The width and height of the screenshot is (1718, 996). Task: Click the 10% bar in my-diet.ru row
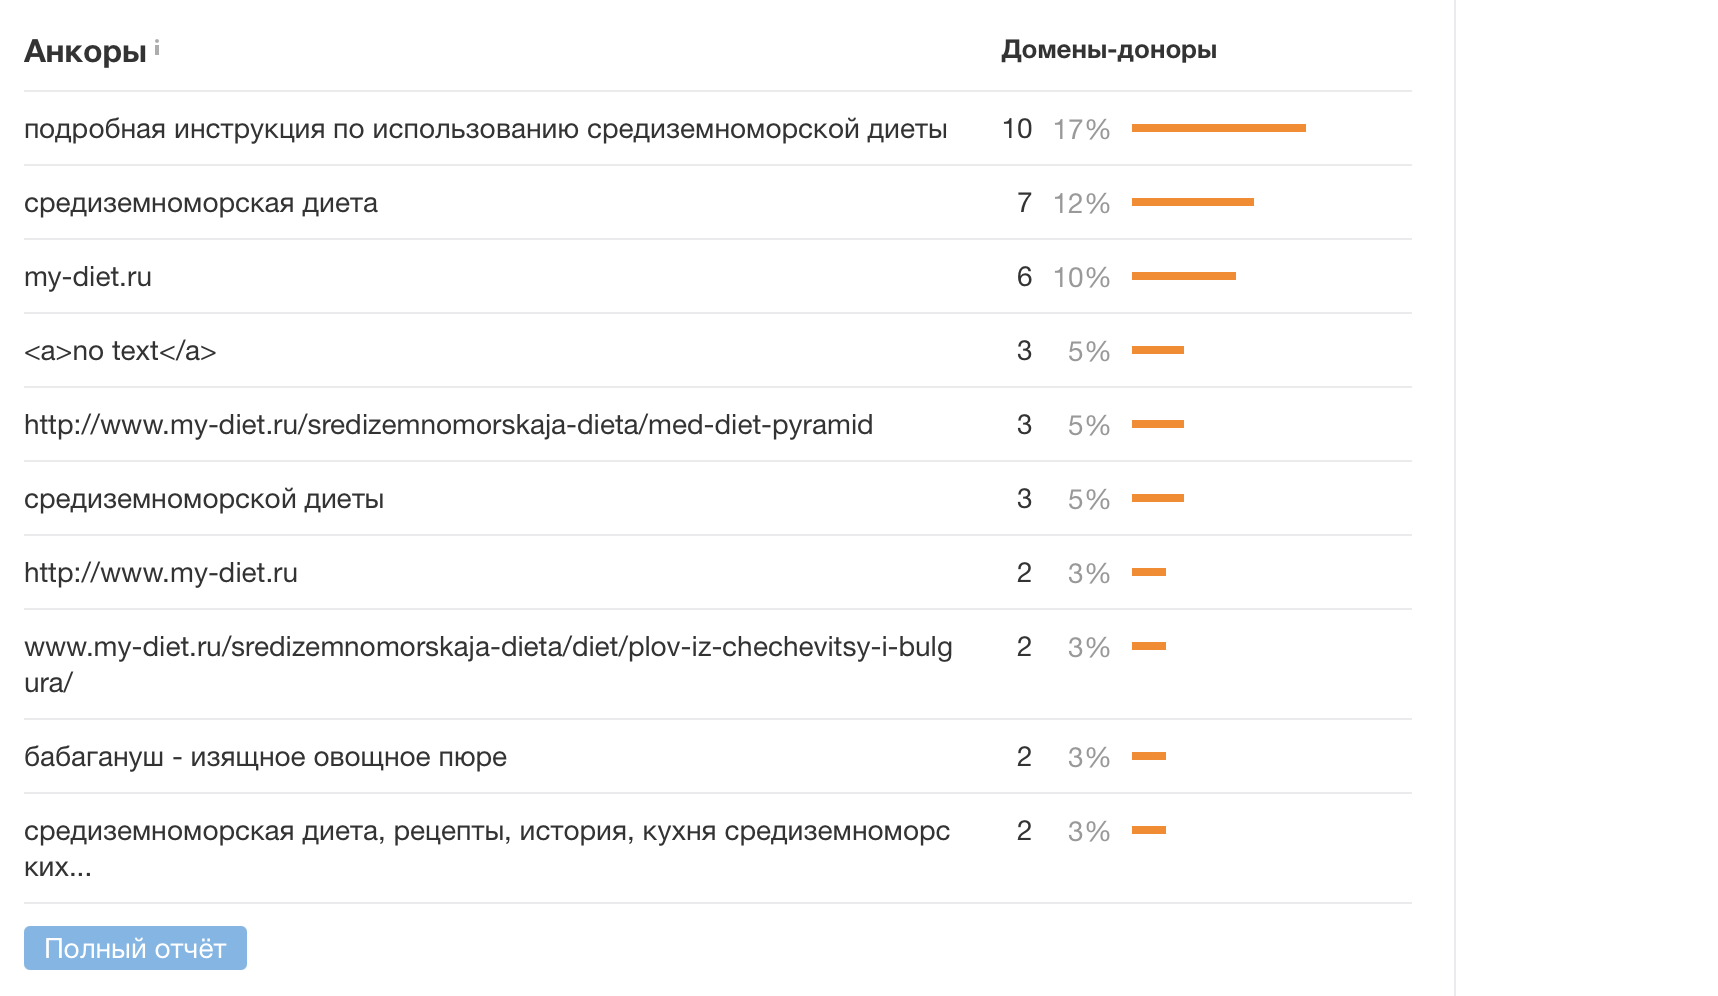[1183, 276]
